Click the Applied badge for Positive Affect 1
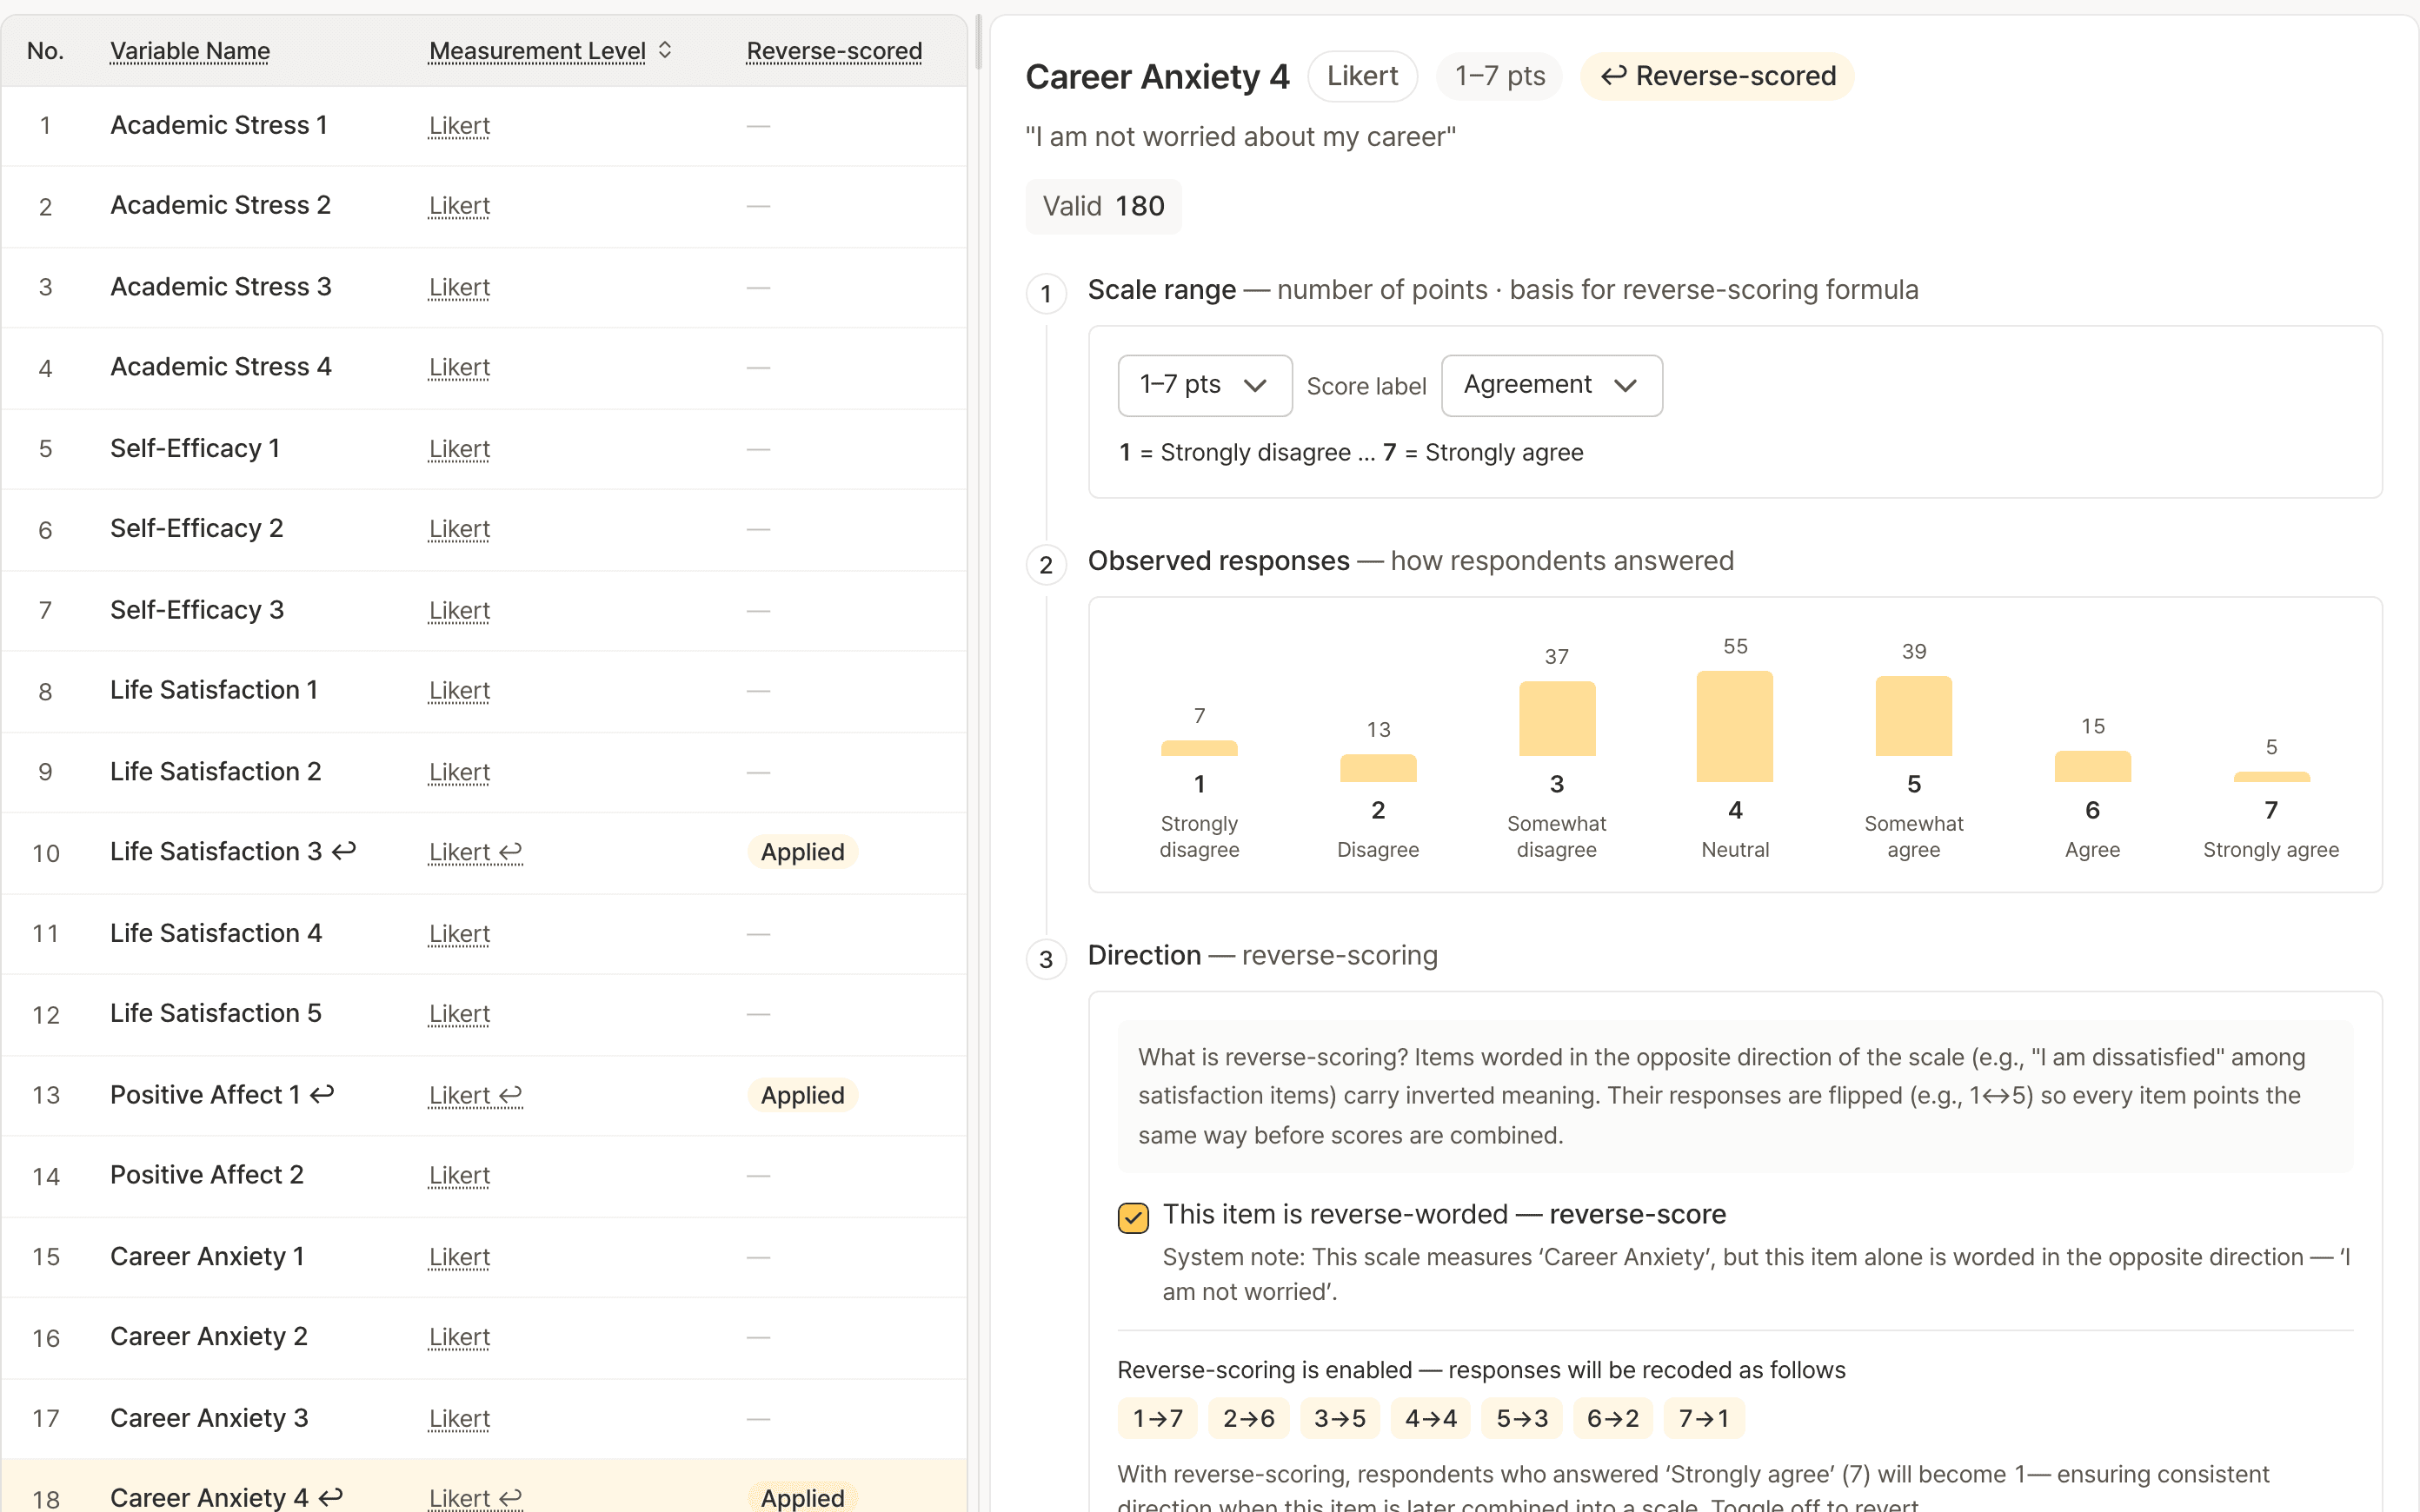The height and width of the screenshot is (1512, 2420). point(802,1095)
